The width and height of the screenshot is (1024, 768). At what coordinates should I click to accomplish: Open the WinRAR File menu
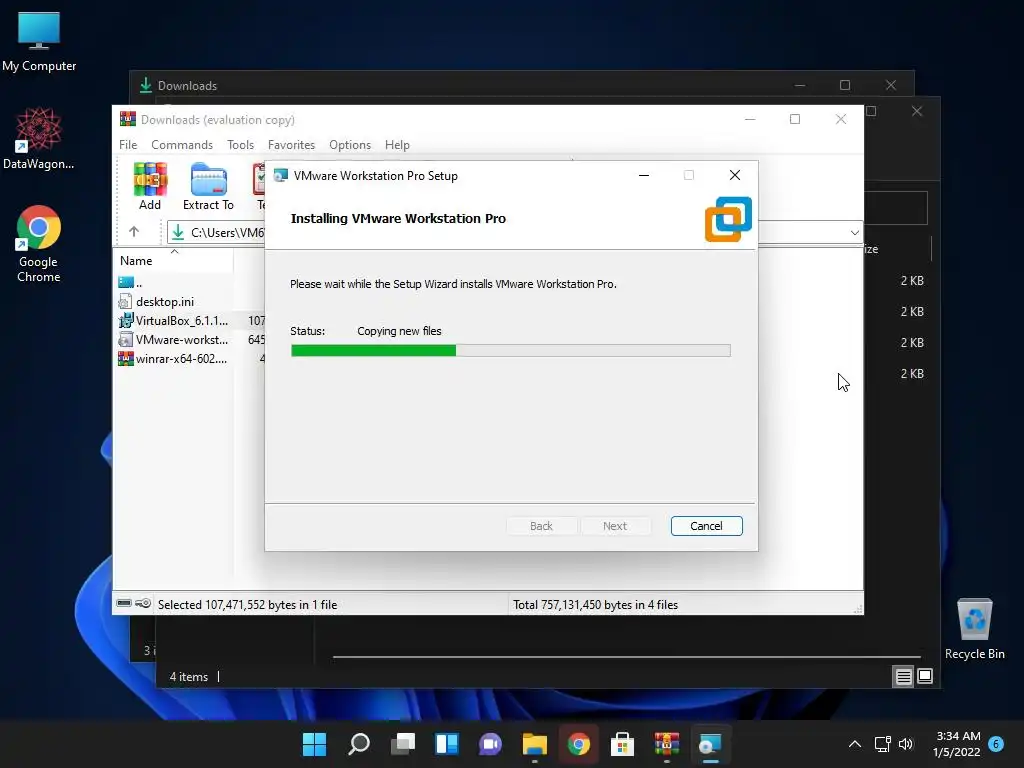coord(128,144)
